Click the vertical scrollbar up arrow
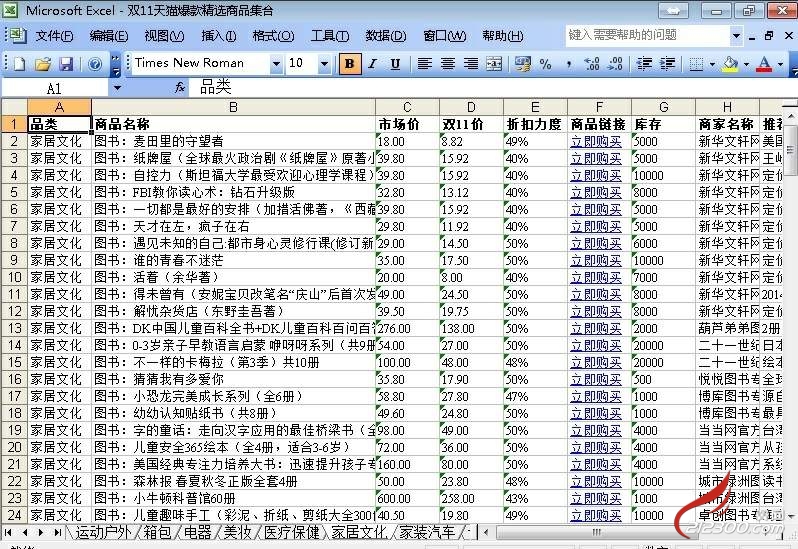 (x=790, y=118)
